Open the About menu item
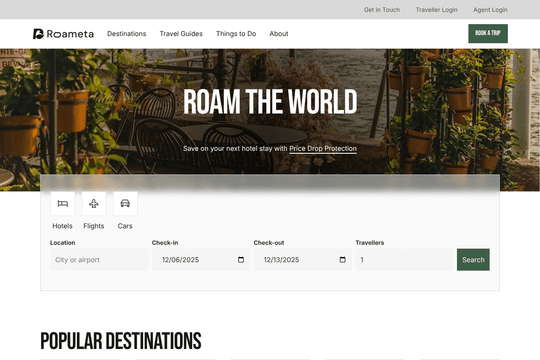Image resolution: width=540 pixels, height=360 pixels. click(x=279, y=34)
